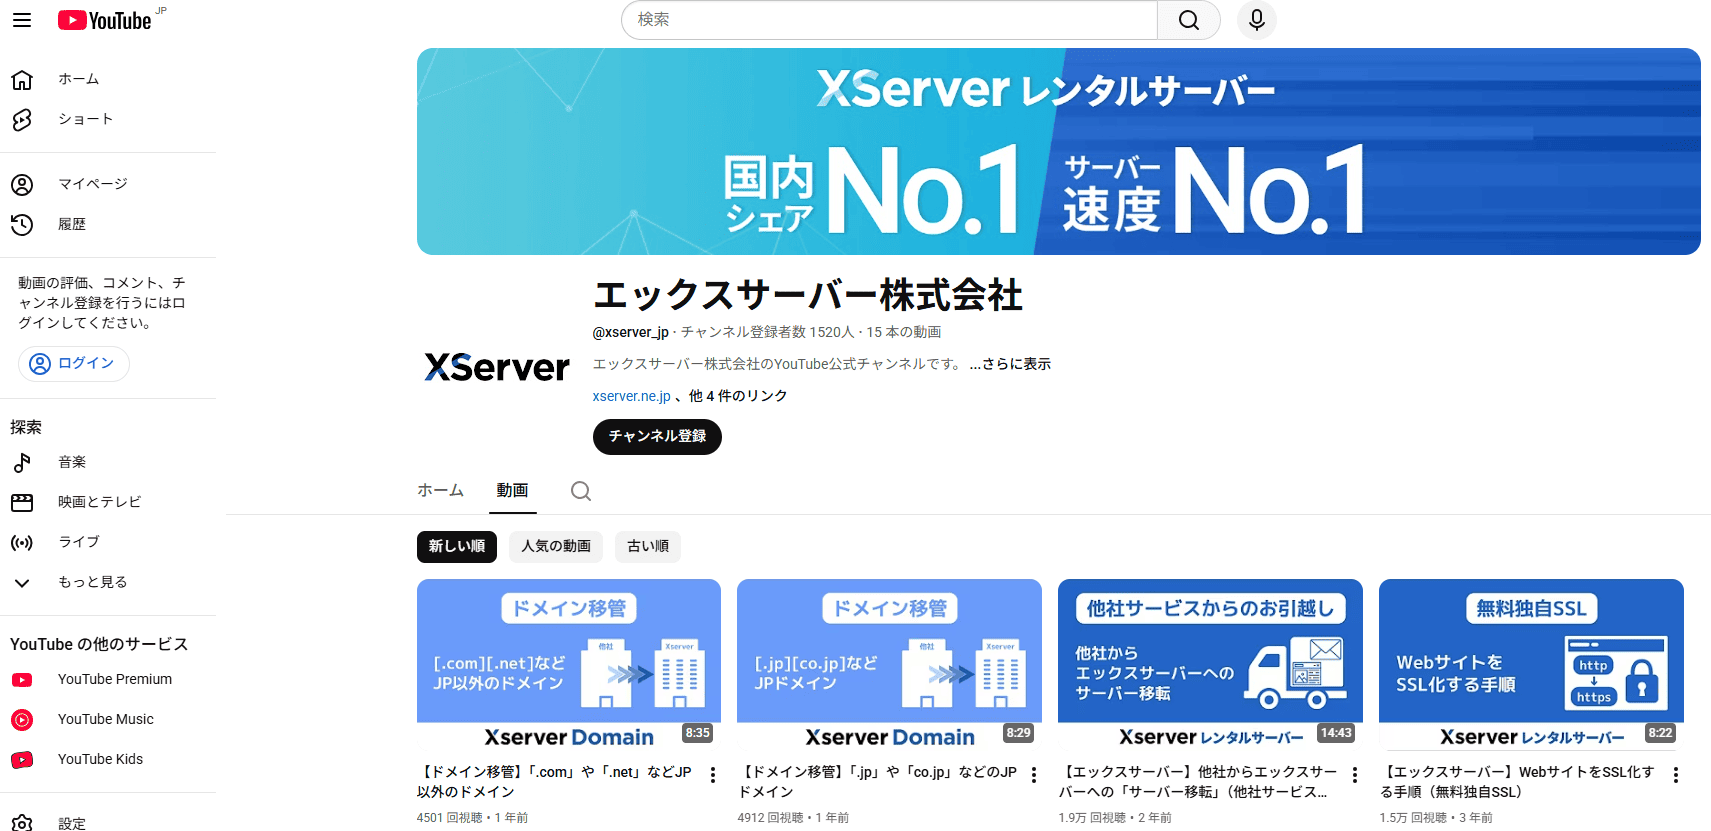Viewport: 1711px width, 831px height.
Task: Click the search magnifier button
Action: tap(1188, 20)
